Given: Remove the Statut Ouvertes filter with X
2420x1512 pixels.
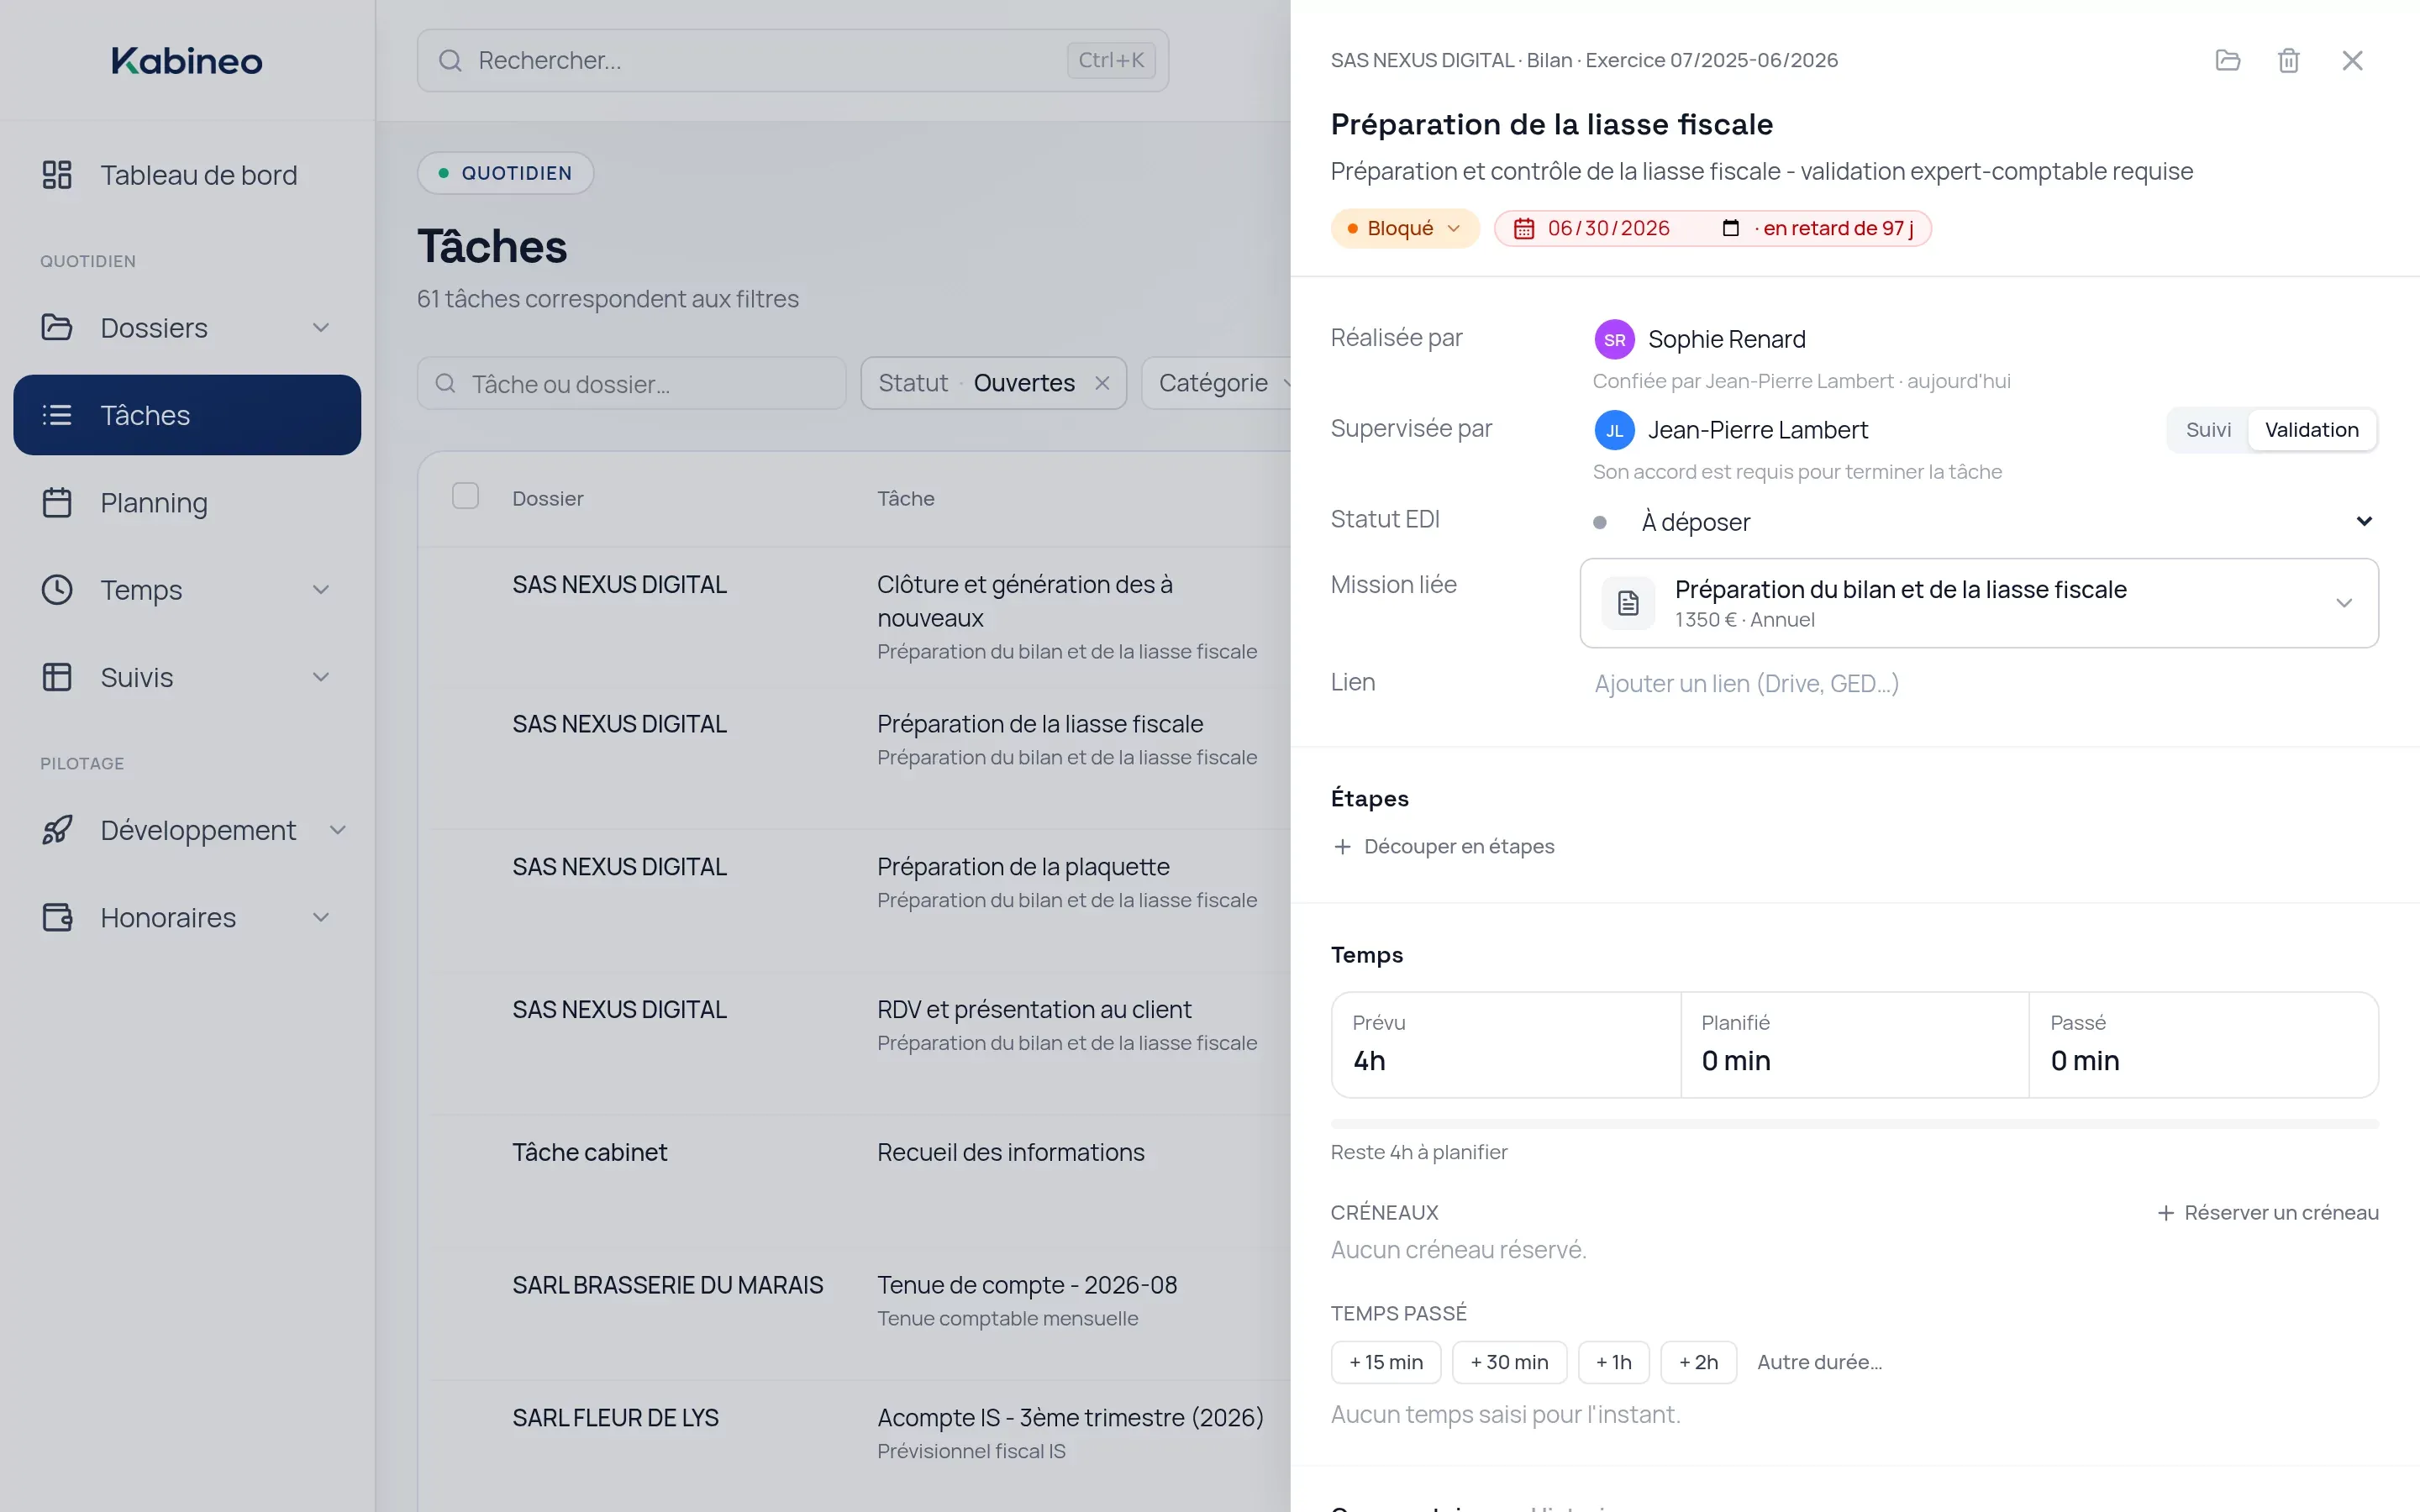Looking at the screenshot, I should 1102,383.
